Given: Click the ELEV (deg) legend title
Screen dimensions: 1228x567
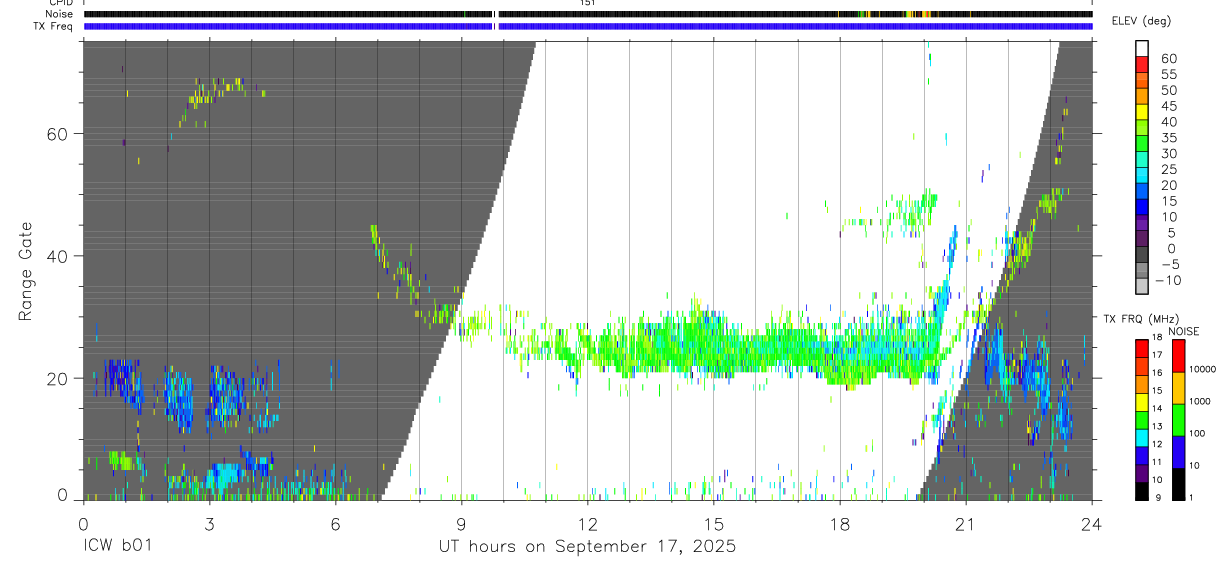Looking at the screenshot, I should click(x=1141, y=21).
